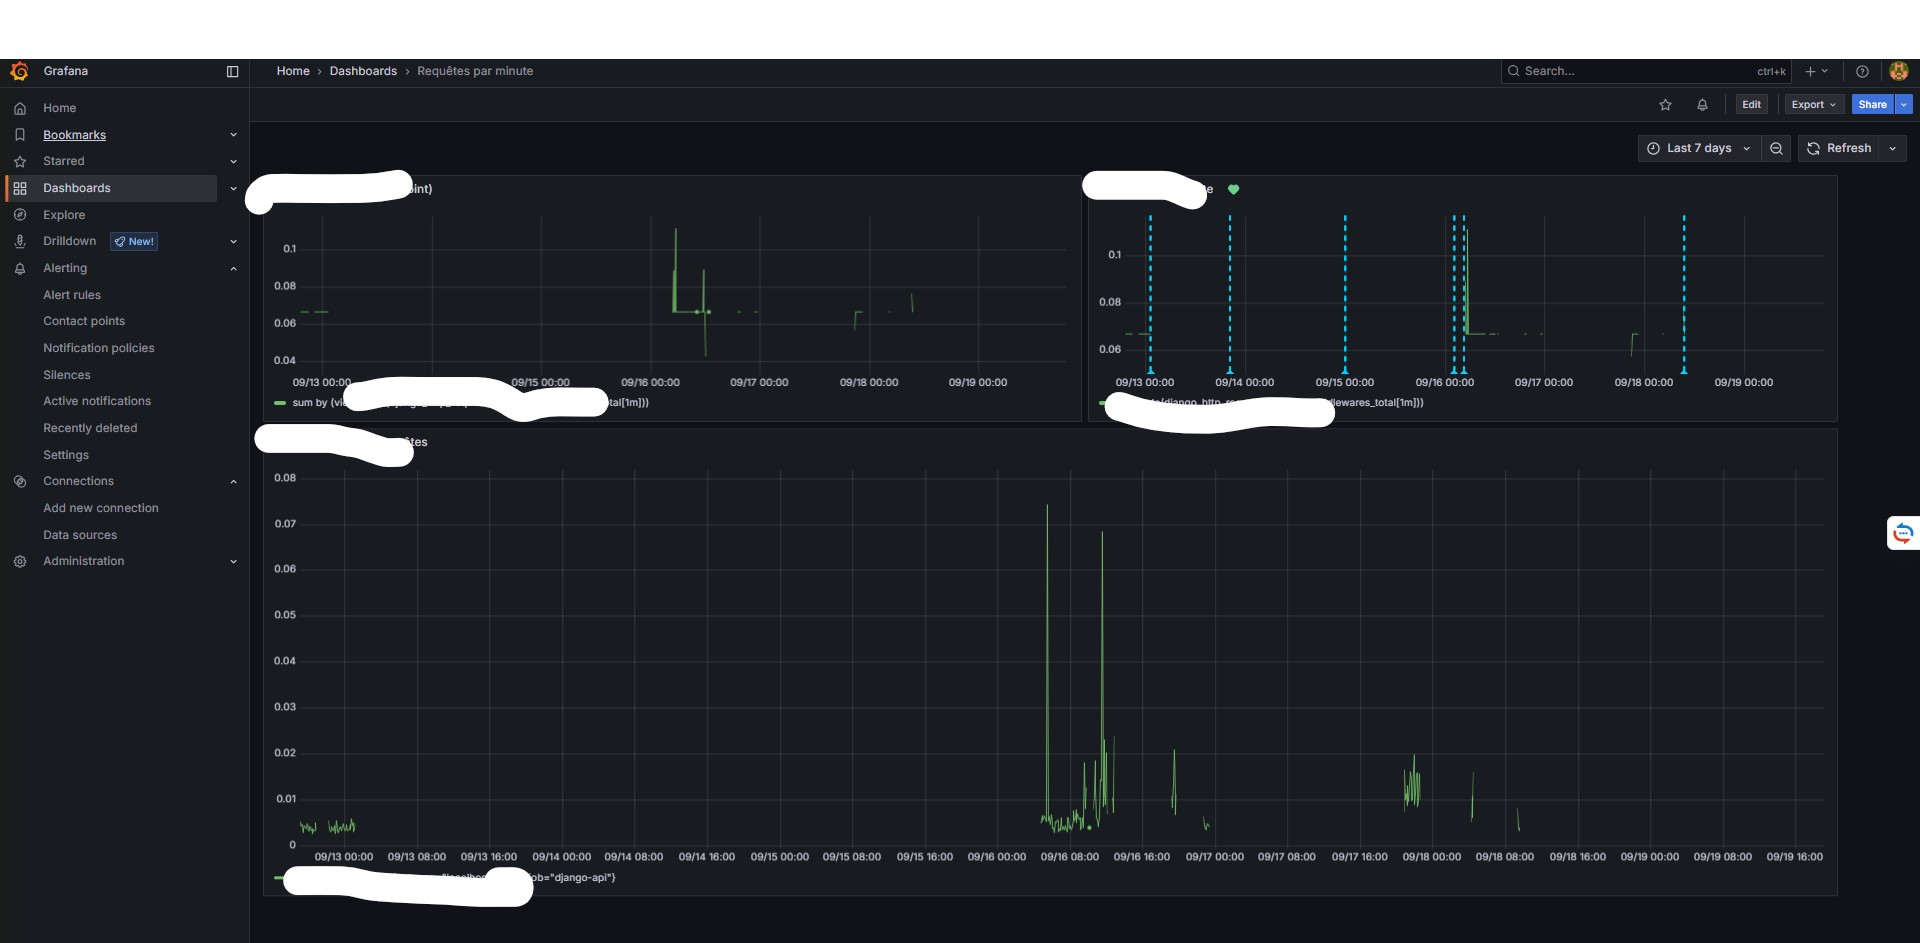
Task: Open Active notifications menu item
Action: click(97, 401)
